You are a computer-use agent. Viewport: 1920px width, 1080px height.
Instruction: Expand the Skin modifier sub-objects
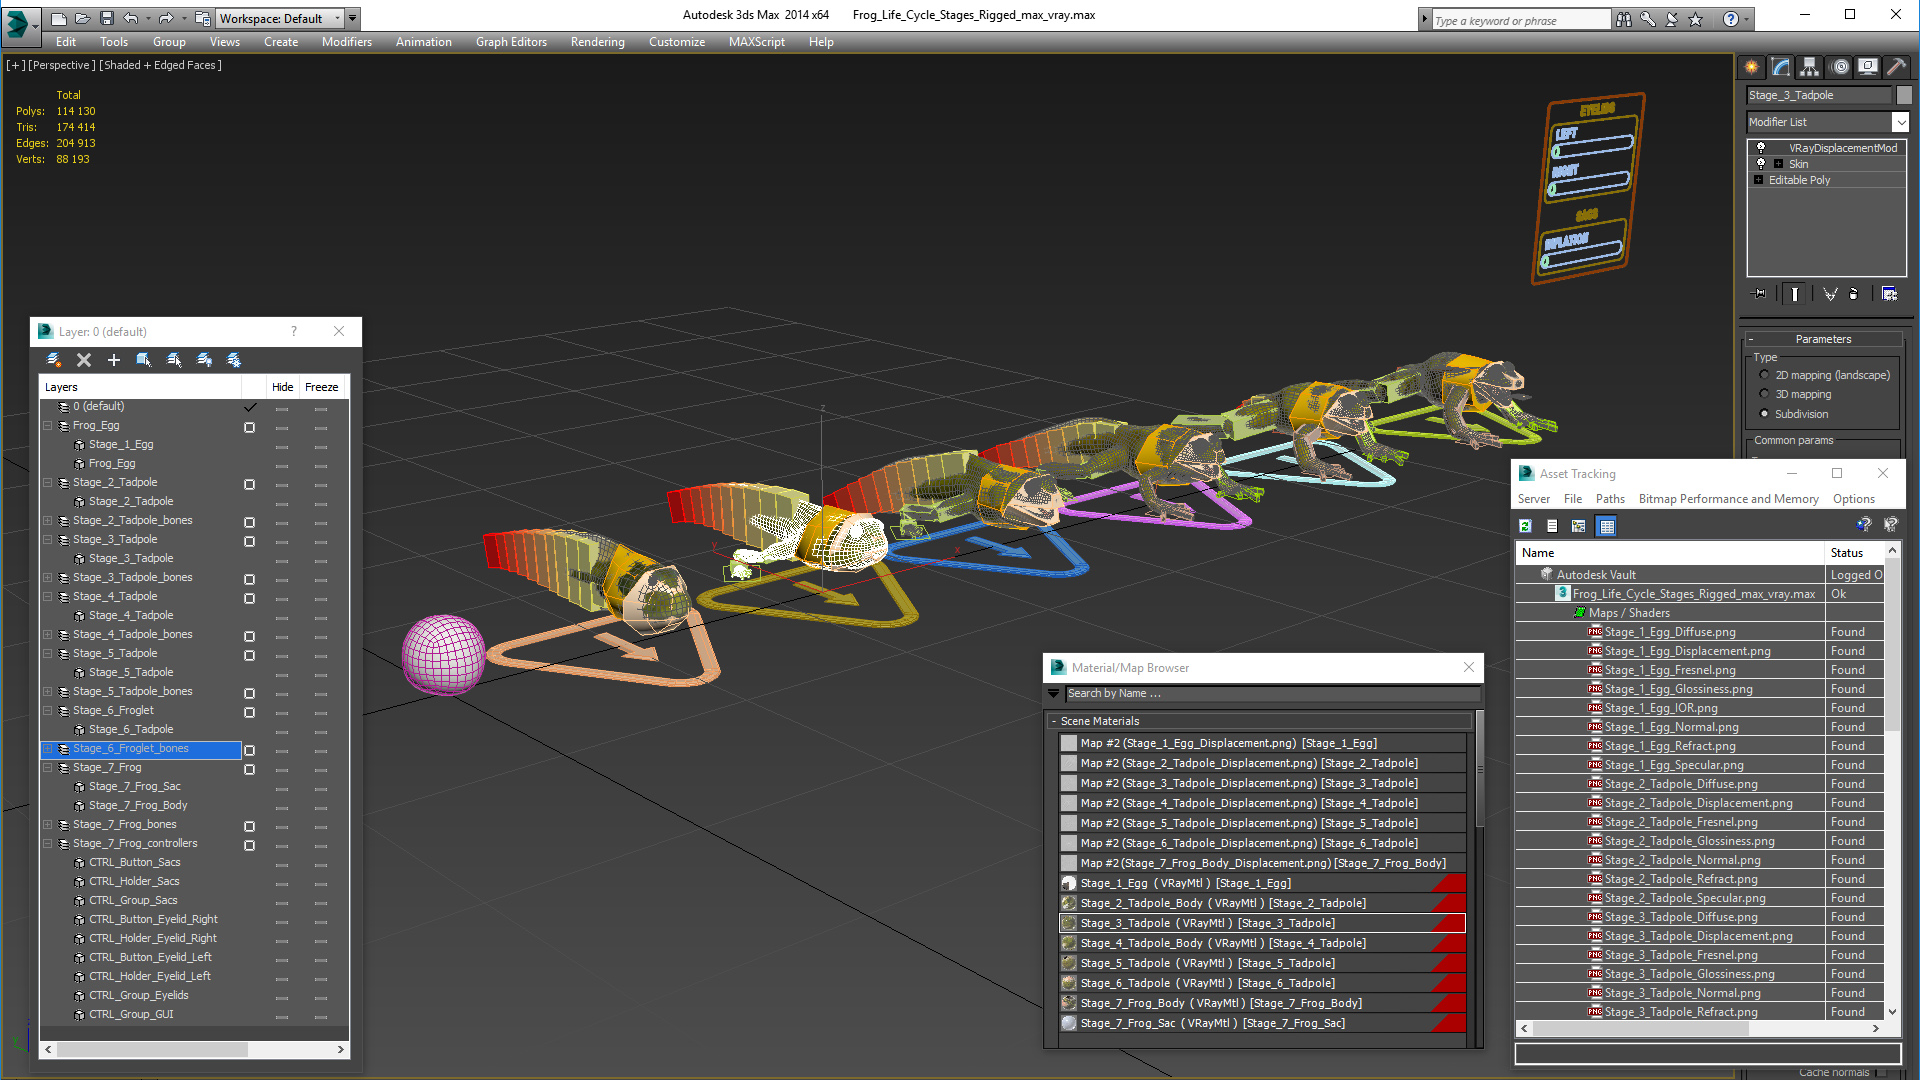coord(1778,164)
